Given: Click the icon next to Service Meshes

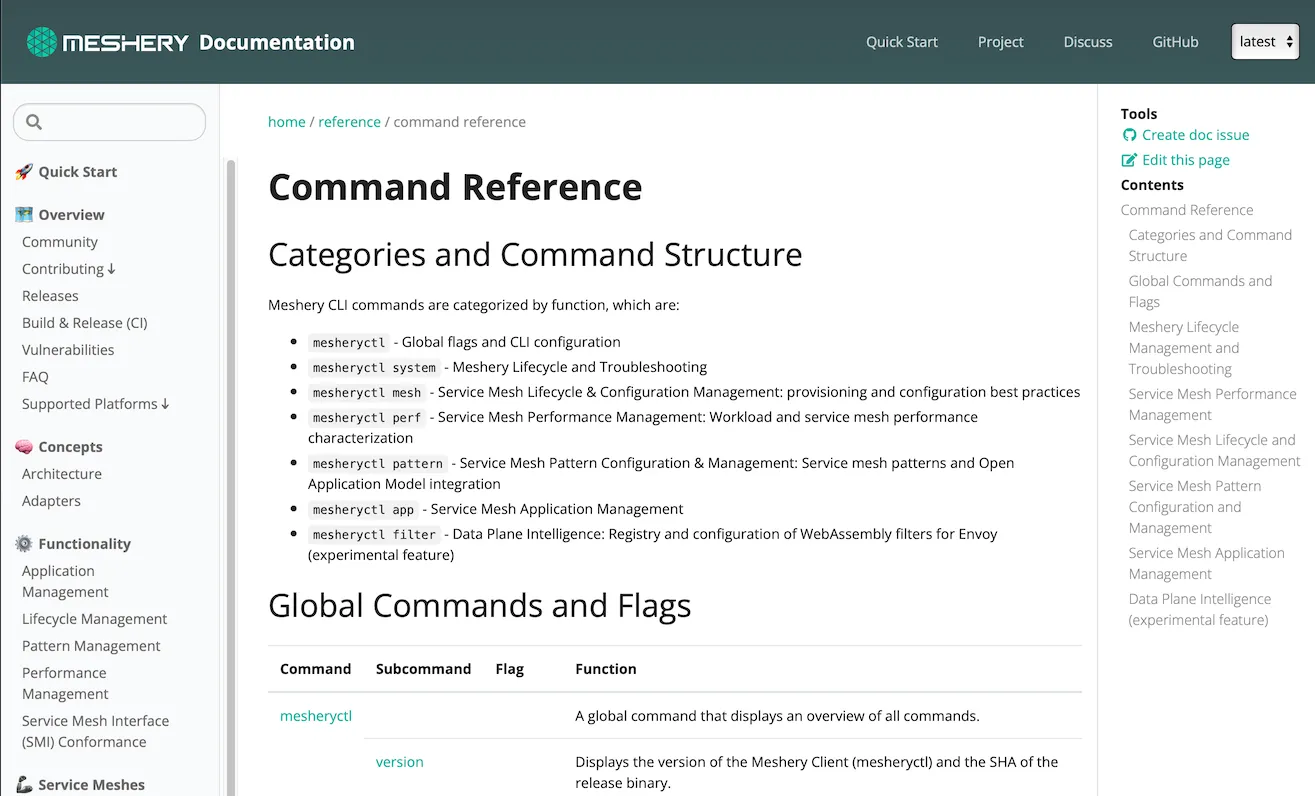Looking at the screenshot, I should coord(25,784).
